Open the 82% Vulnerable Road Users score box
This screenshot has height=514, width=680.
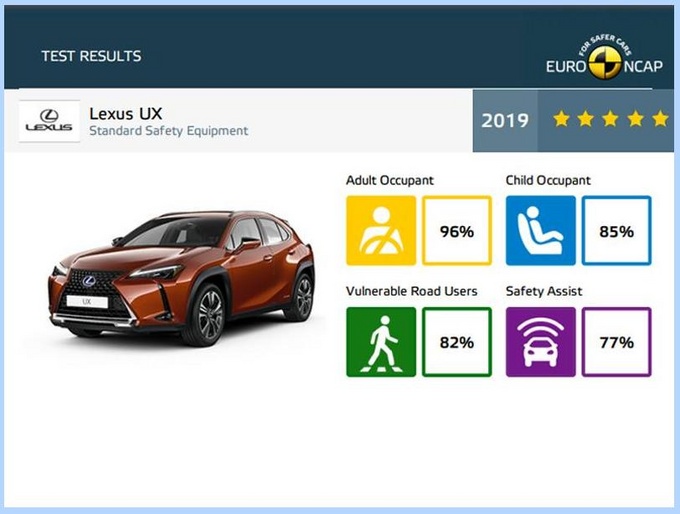coord(457,342)
